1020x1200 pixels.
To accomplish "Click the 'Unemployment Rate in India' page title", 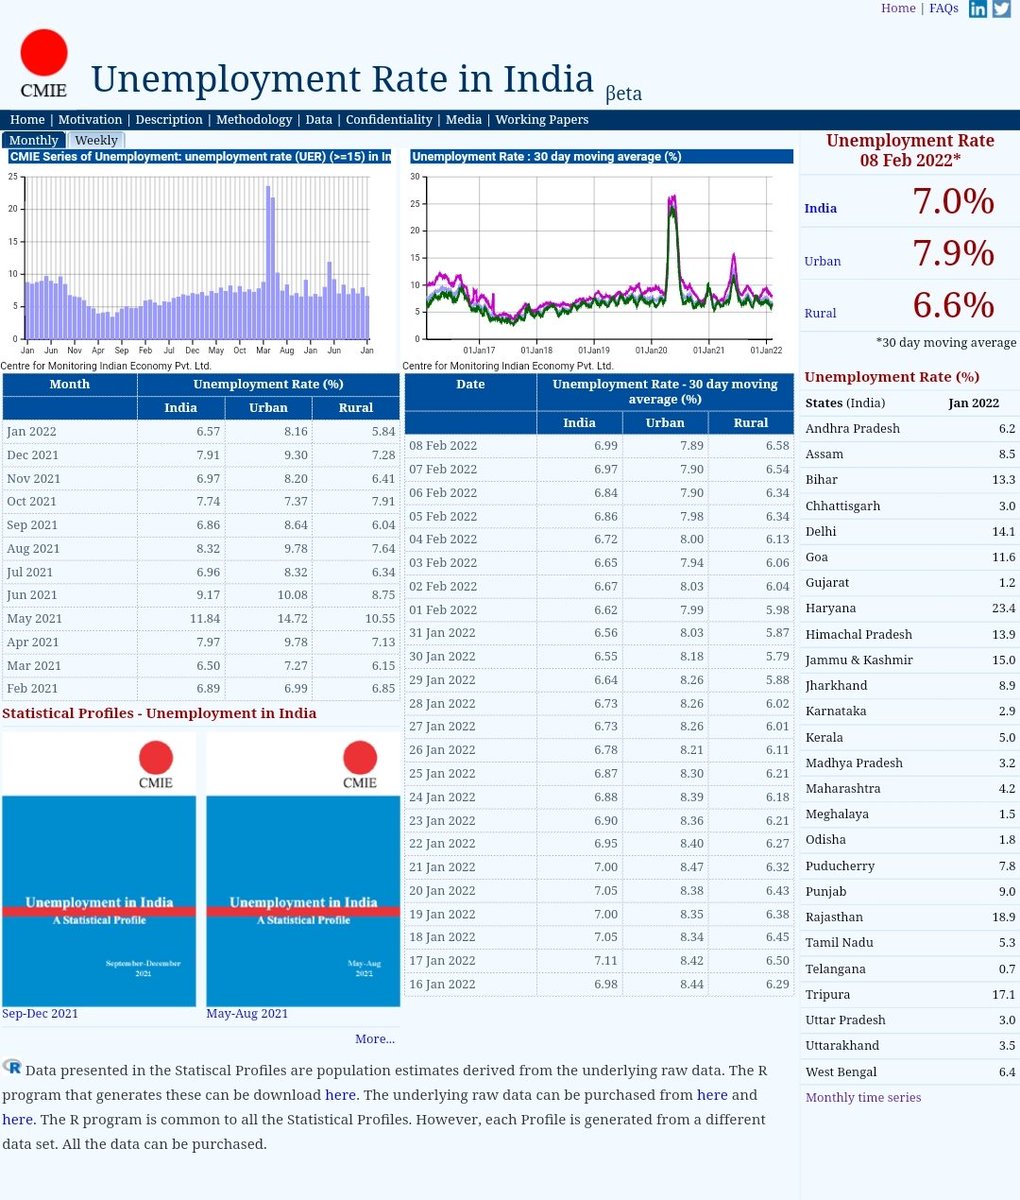I will (342, 79).
